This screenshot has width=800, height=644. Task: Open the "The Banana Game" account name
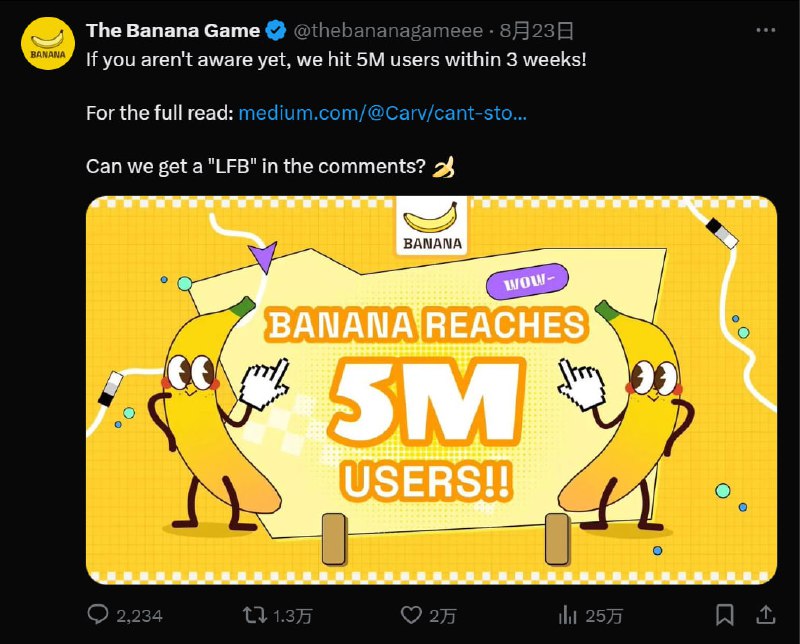[x=173, y=31]
